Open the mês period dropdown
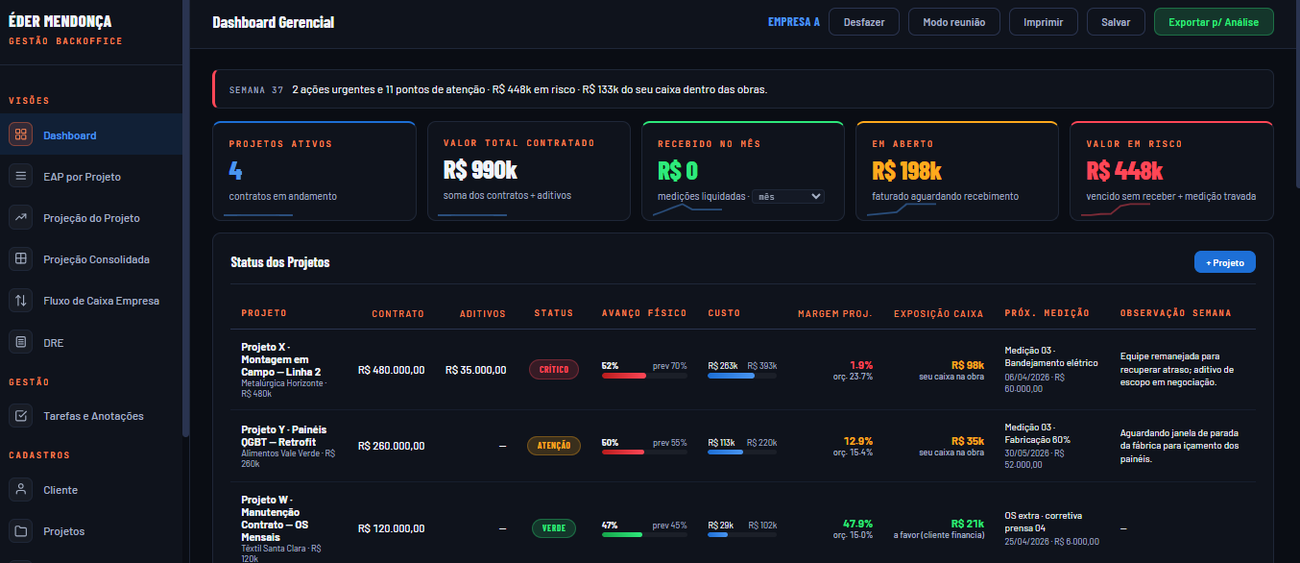This screenshot has height=563, width=1300. [788, 196]
